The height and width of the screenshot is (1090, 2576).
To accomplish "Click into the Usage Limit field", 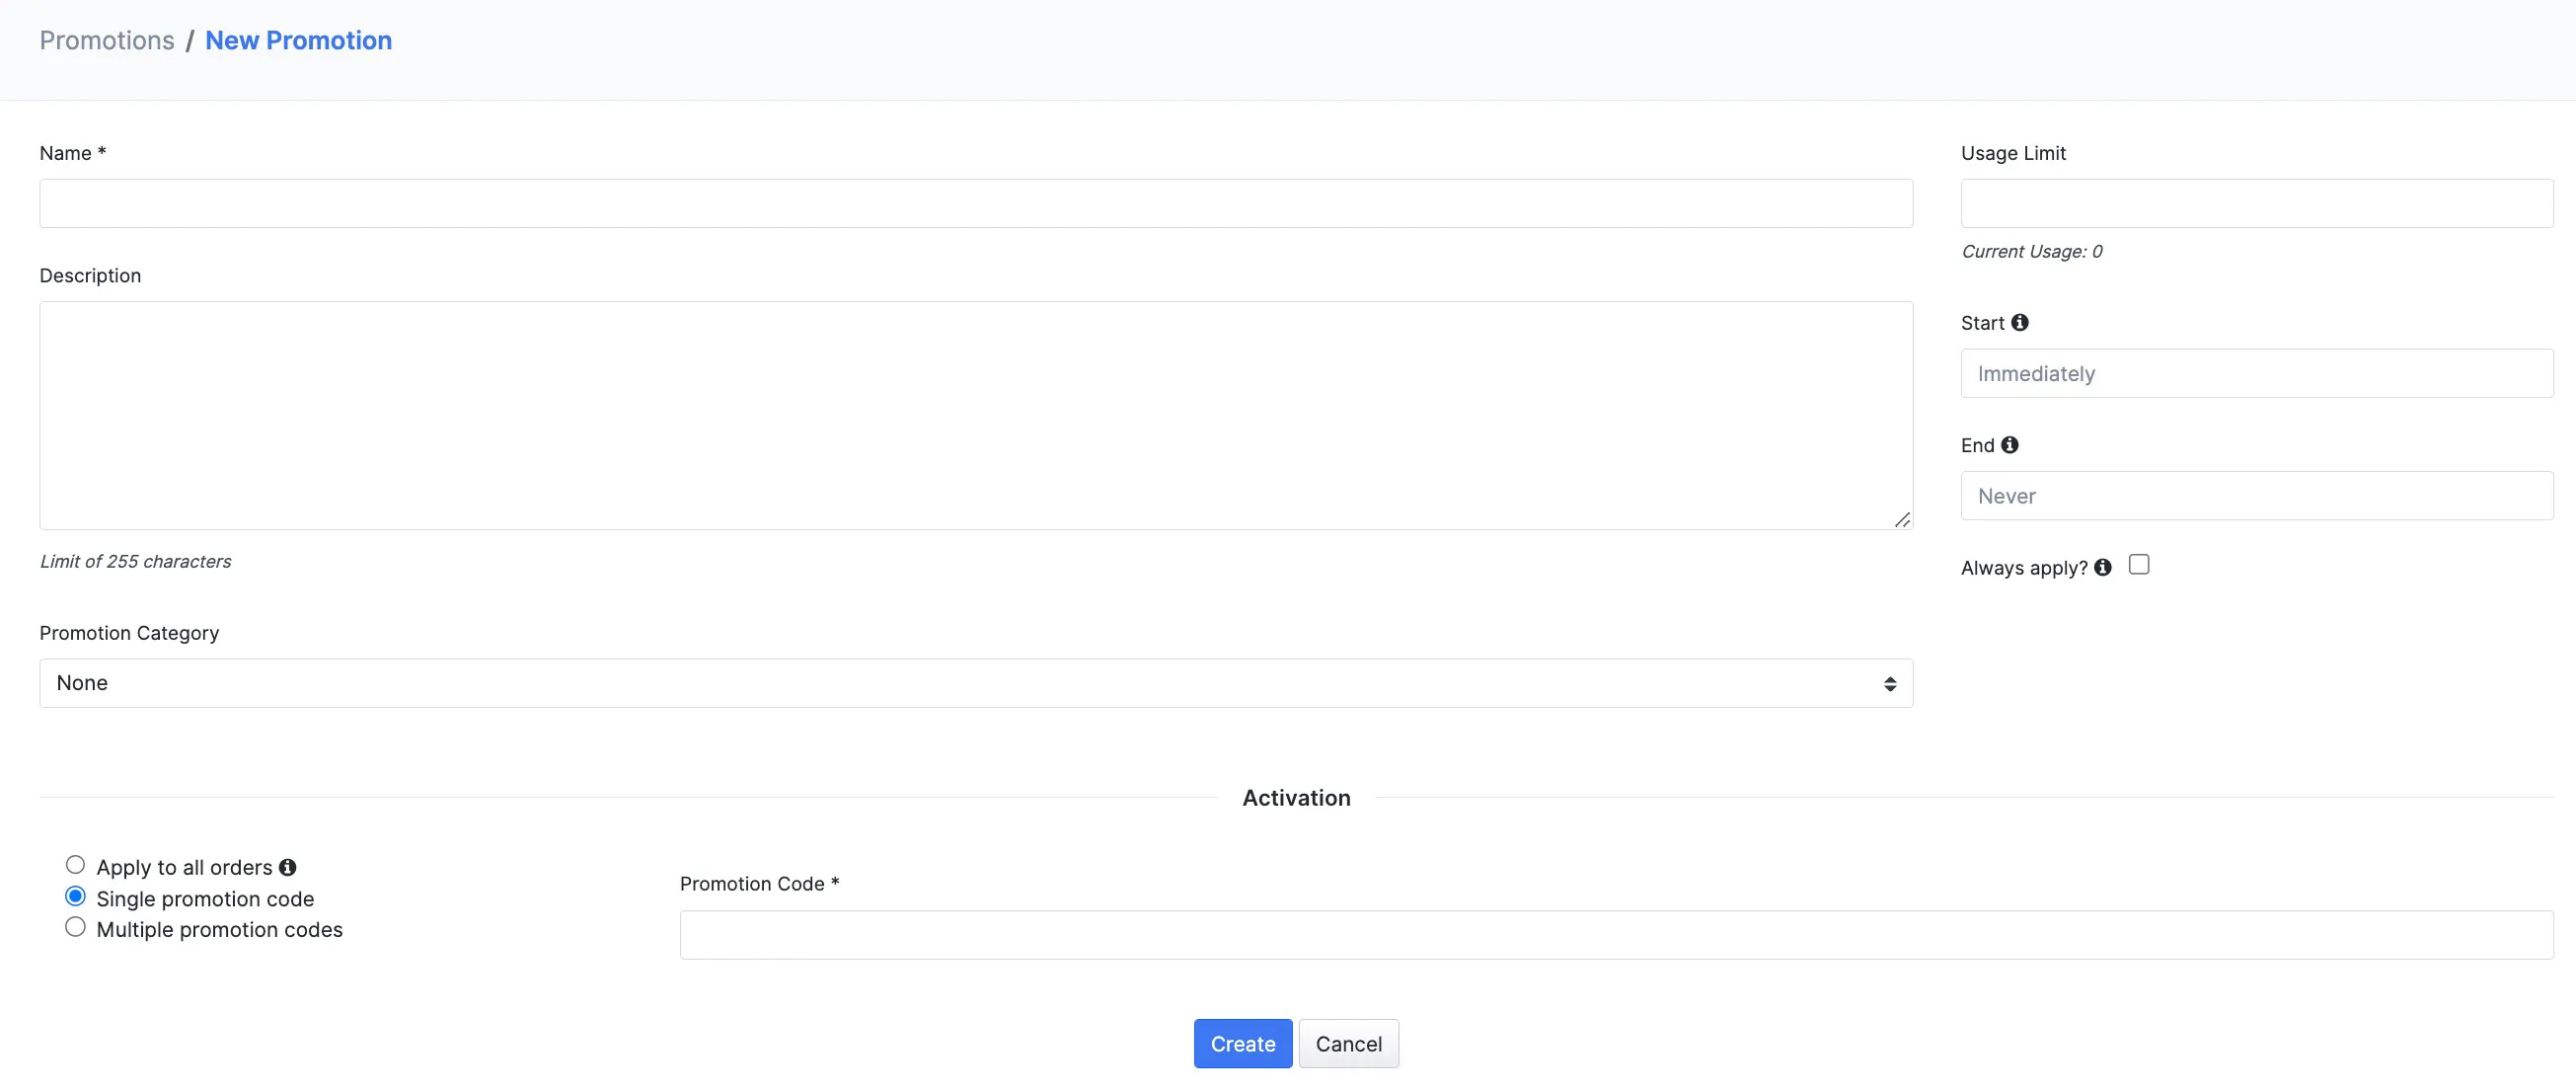I will coord(2257,203).
